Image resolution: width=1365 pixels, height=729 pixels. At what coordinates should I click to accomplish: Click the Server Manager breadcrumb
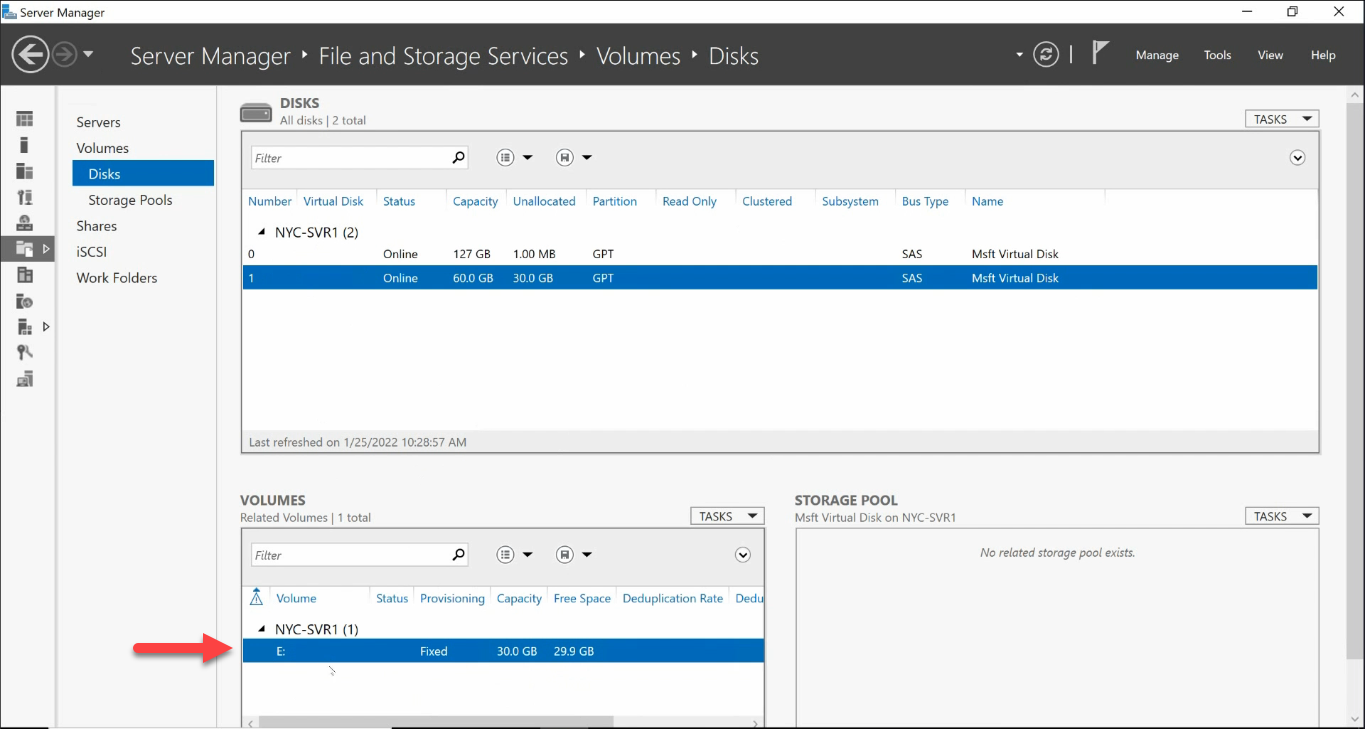tap(210, 56)
